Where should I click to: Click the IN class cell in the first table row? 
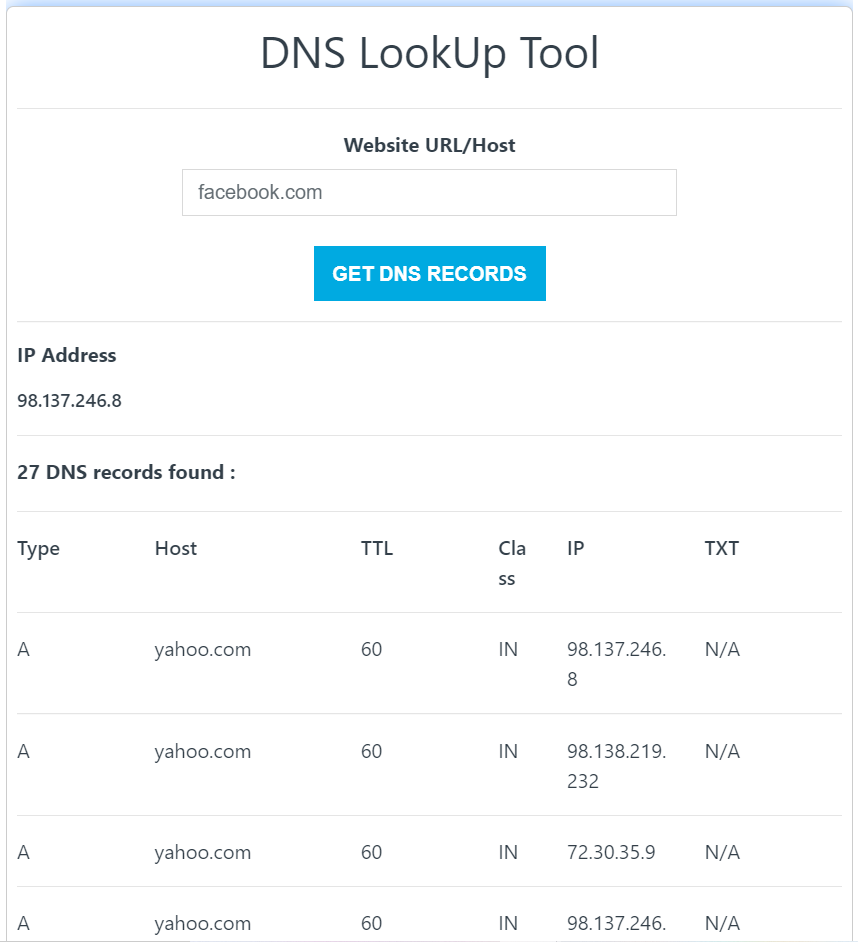tap(508, 649)
